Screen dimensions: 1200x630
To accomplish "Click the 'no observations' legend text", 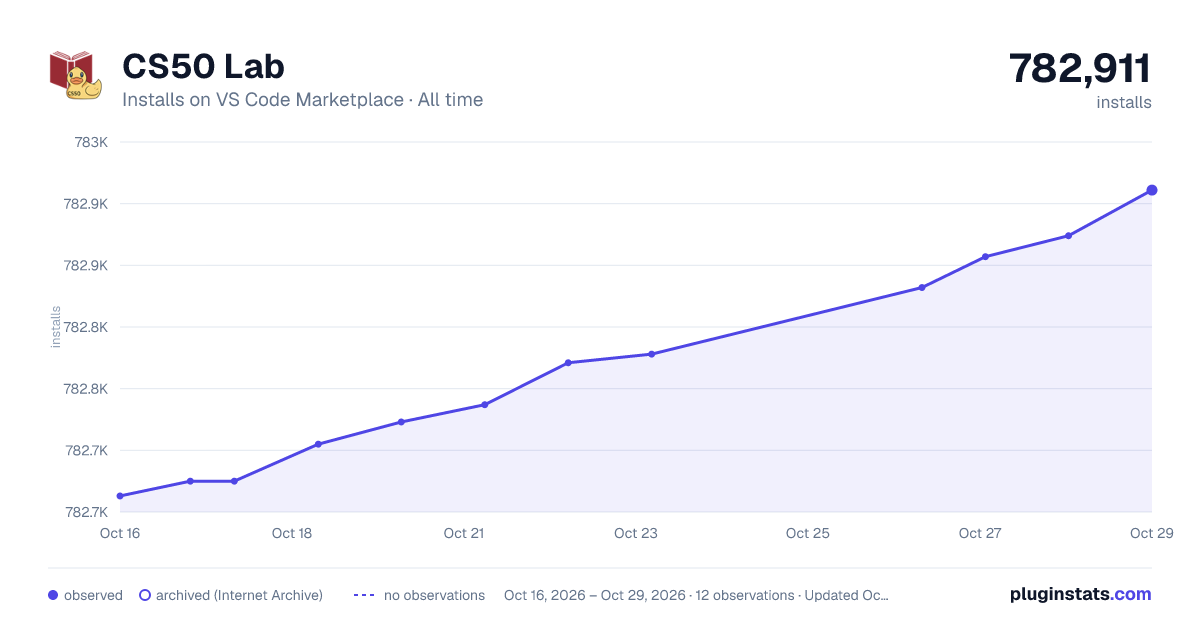I will [x=434, y=595].
